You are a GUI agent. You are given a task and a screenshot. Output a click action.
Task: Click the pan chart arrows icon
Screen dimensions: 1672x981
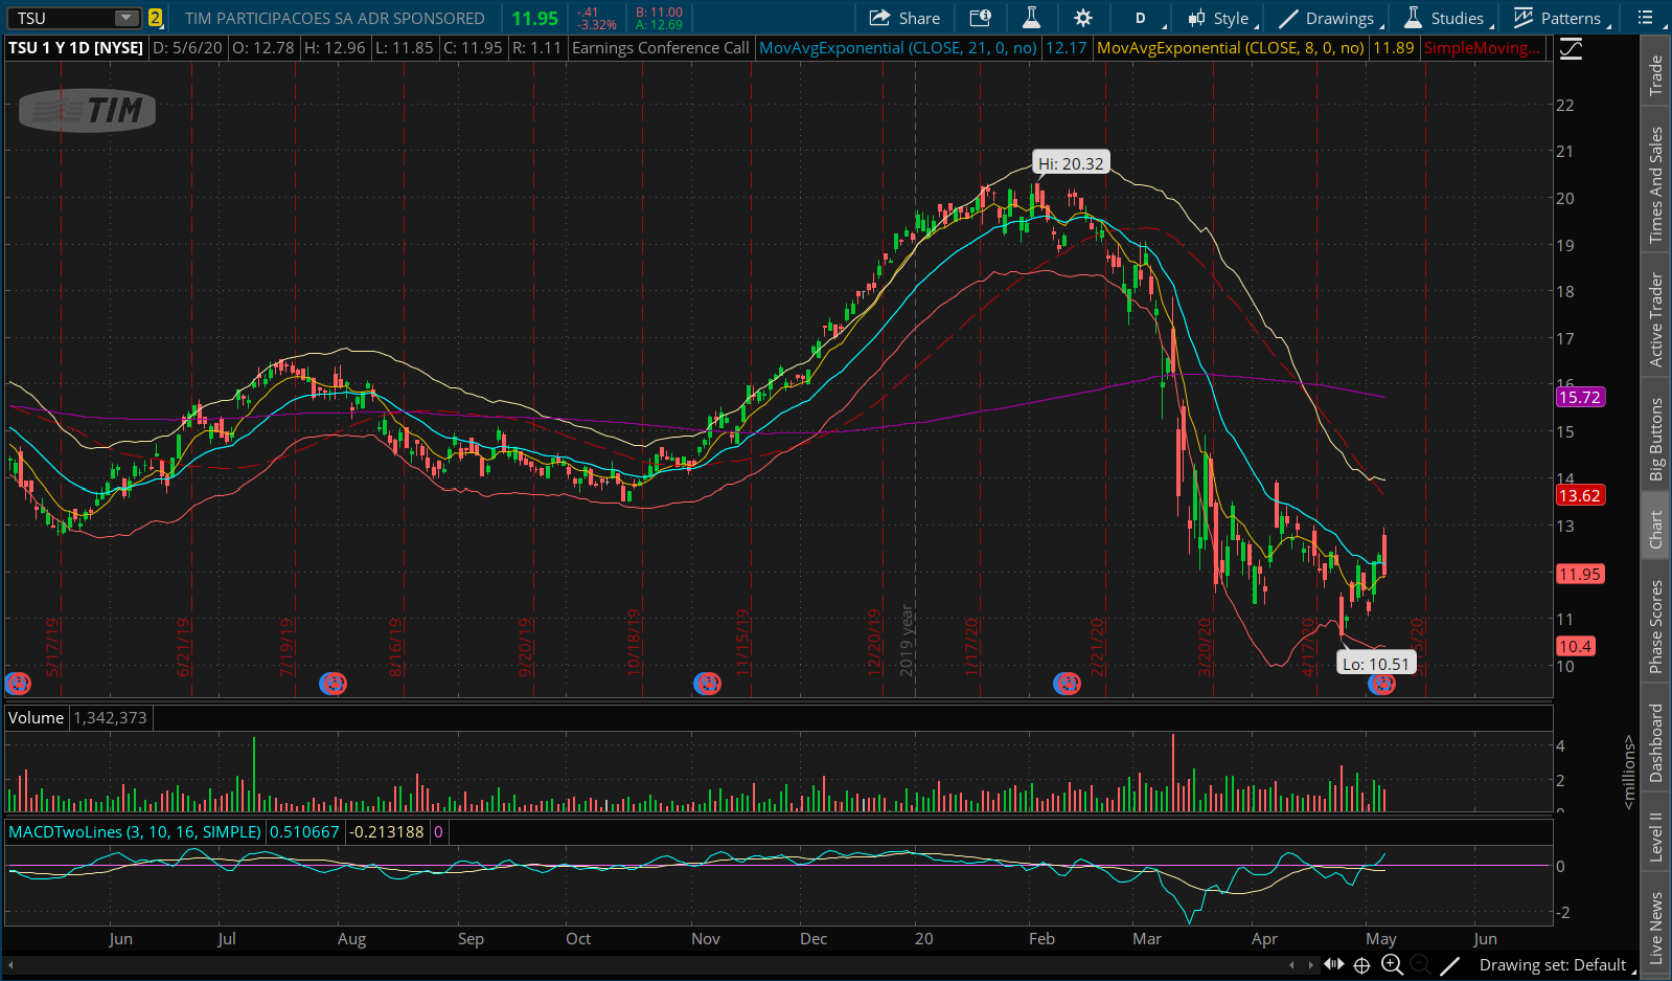1334,965
